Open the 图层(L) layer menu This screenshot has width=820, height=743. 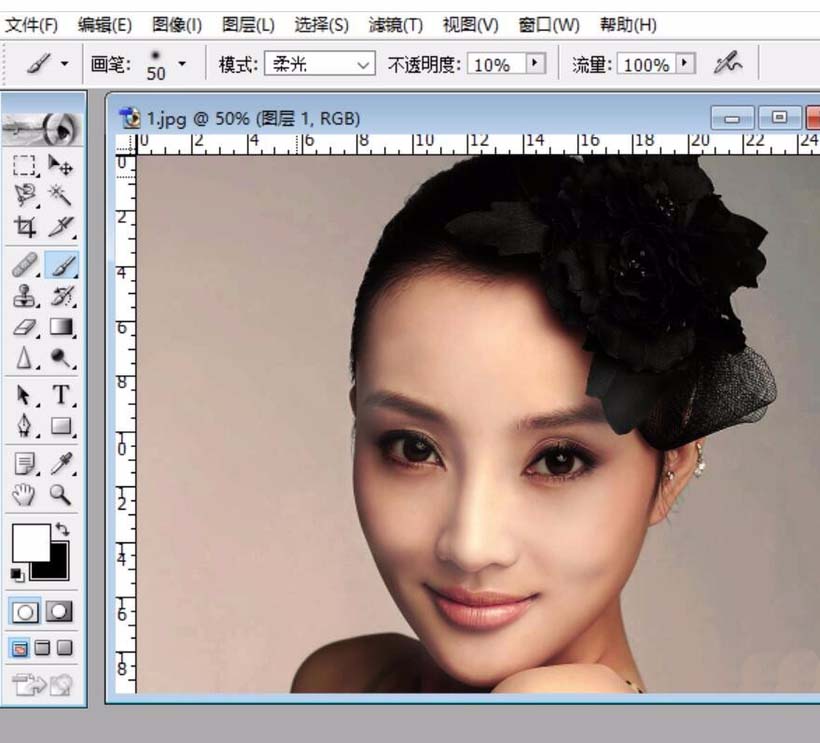248,24
